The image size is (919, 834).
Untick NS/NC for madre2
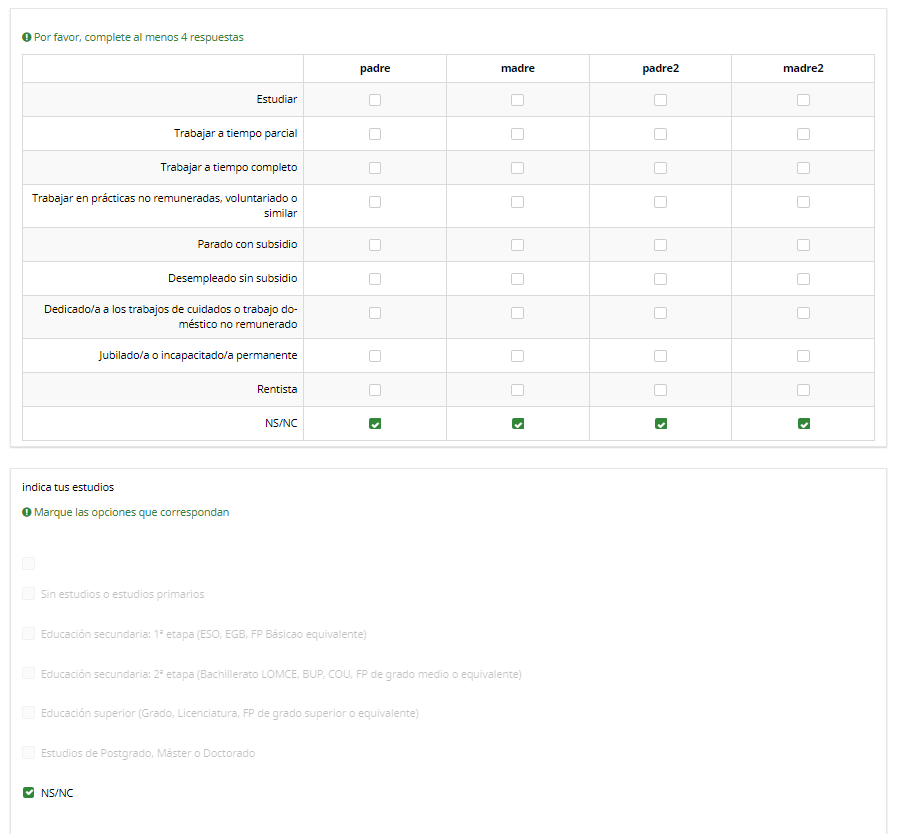point(803,424)
